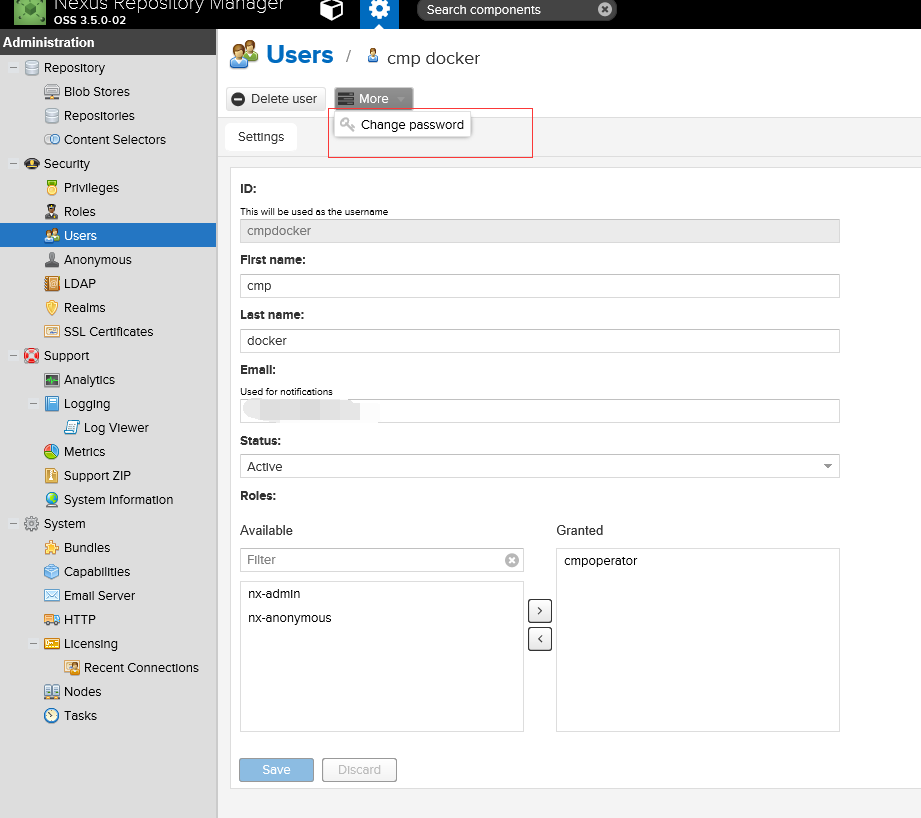Click the Support ZIP icon
This screenshot has height=818, width=921.
pos(52,476)
